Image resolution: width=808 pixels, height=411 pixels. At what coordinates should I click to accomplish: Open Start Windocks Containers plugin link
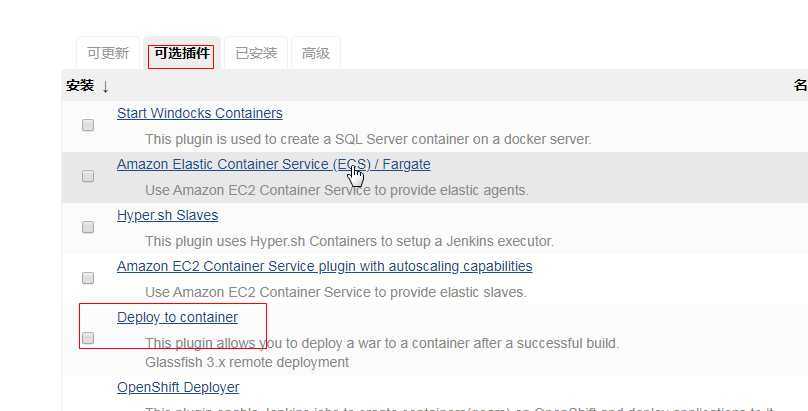click(x=199, y=113)
